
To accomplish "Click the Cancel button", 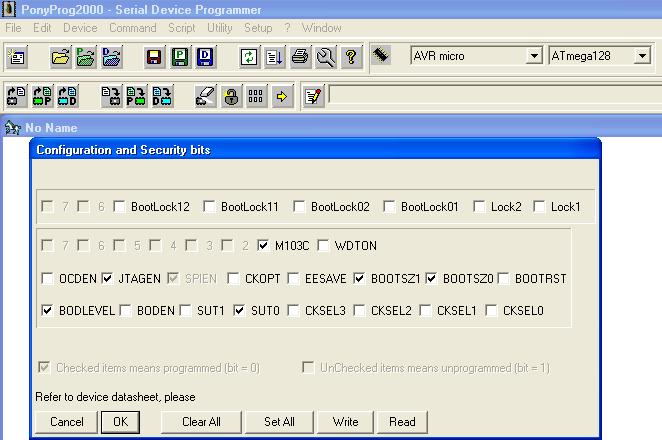I will coord(66,422).
